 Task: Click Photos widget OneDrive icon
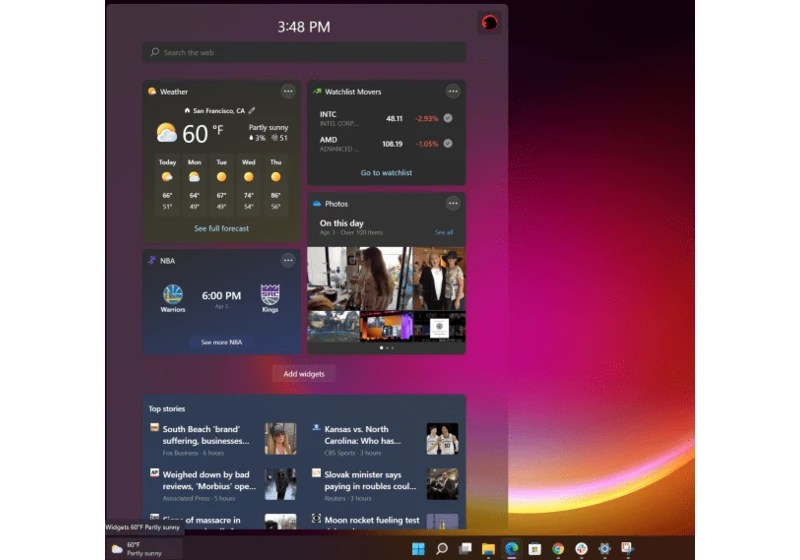(x=317, y=203)
